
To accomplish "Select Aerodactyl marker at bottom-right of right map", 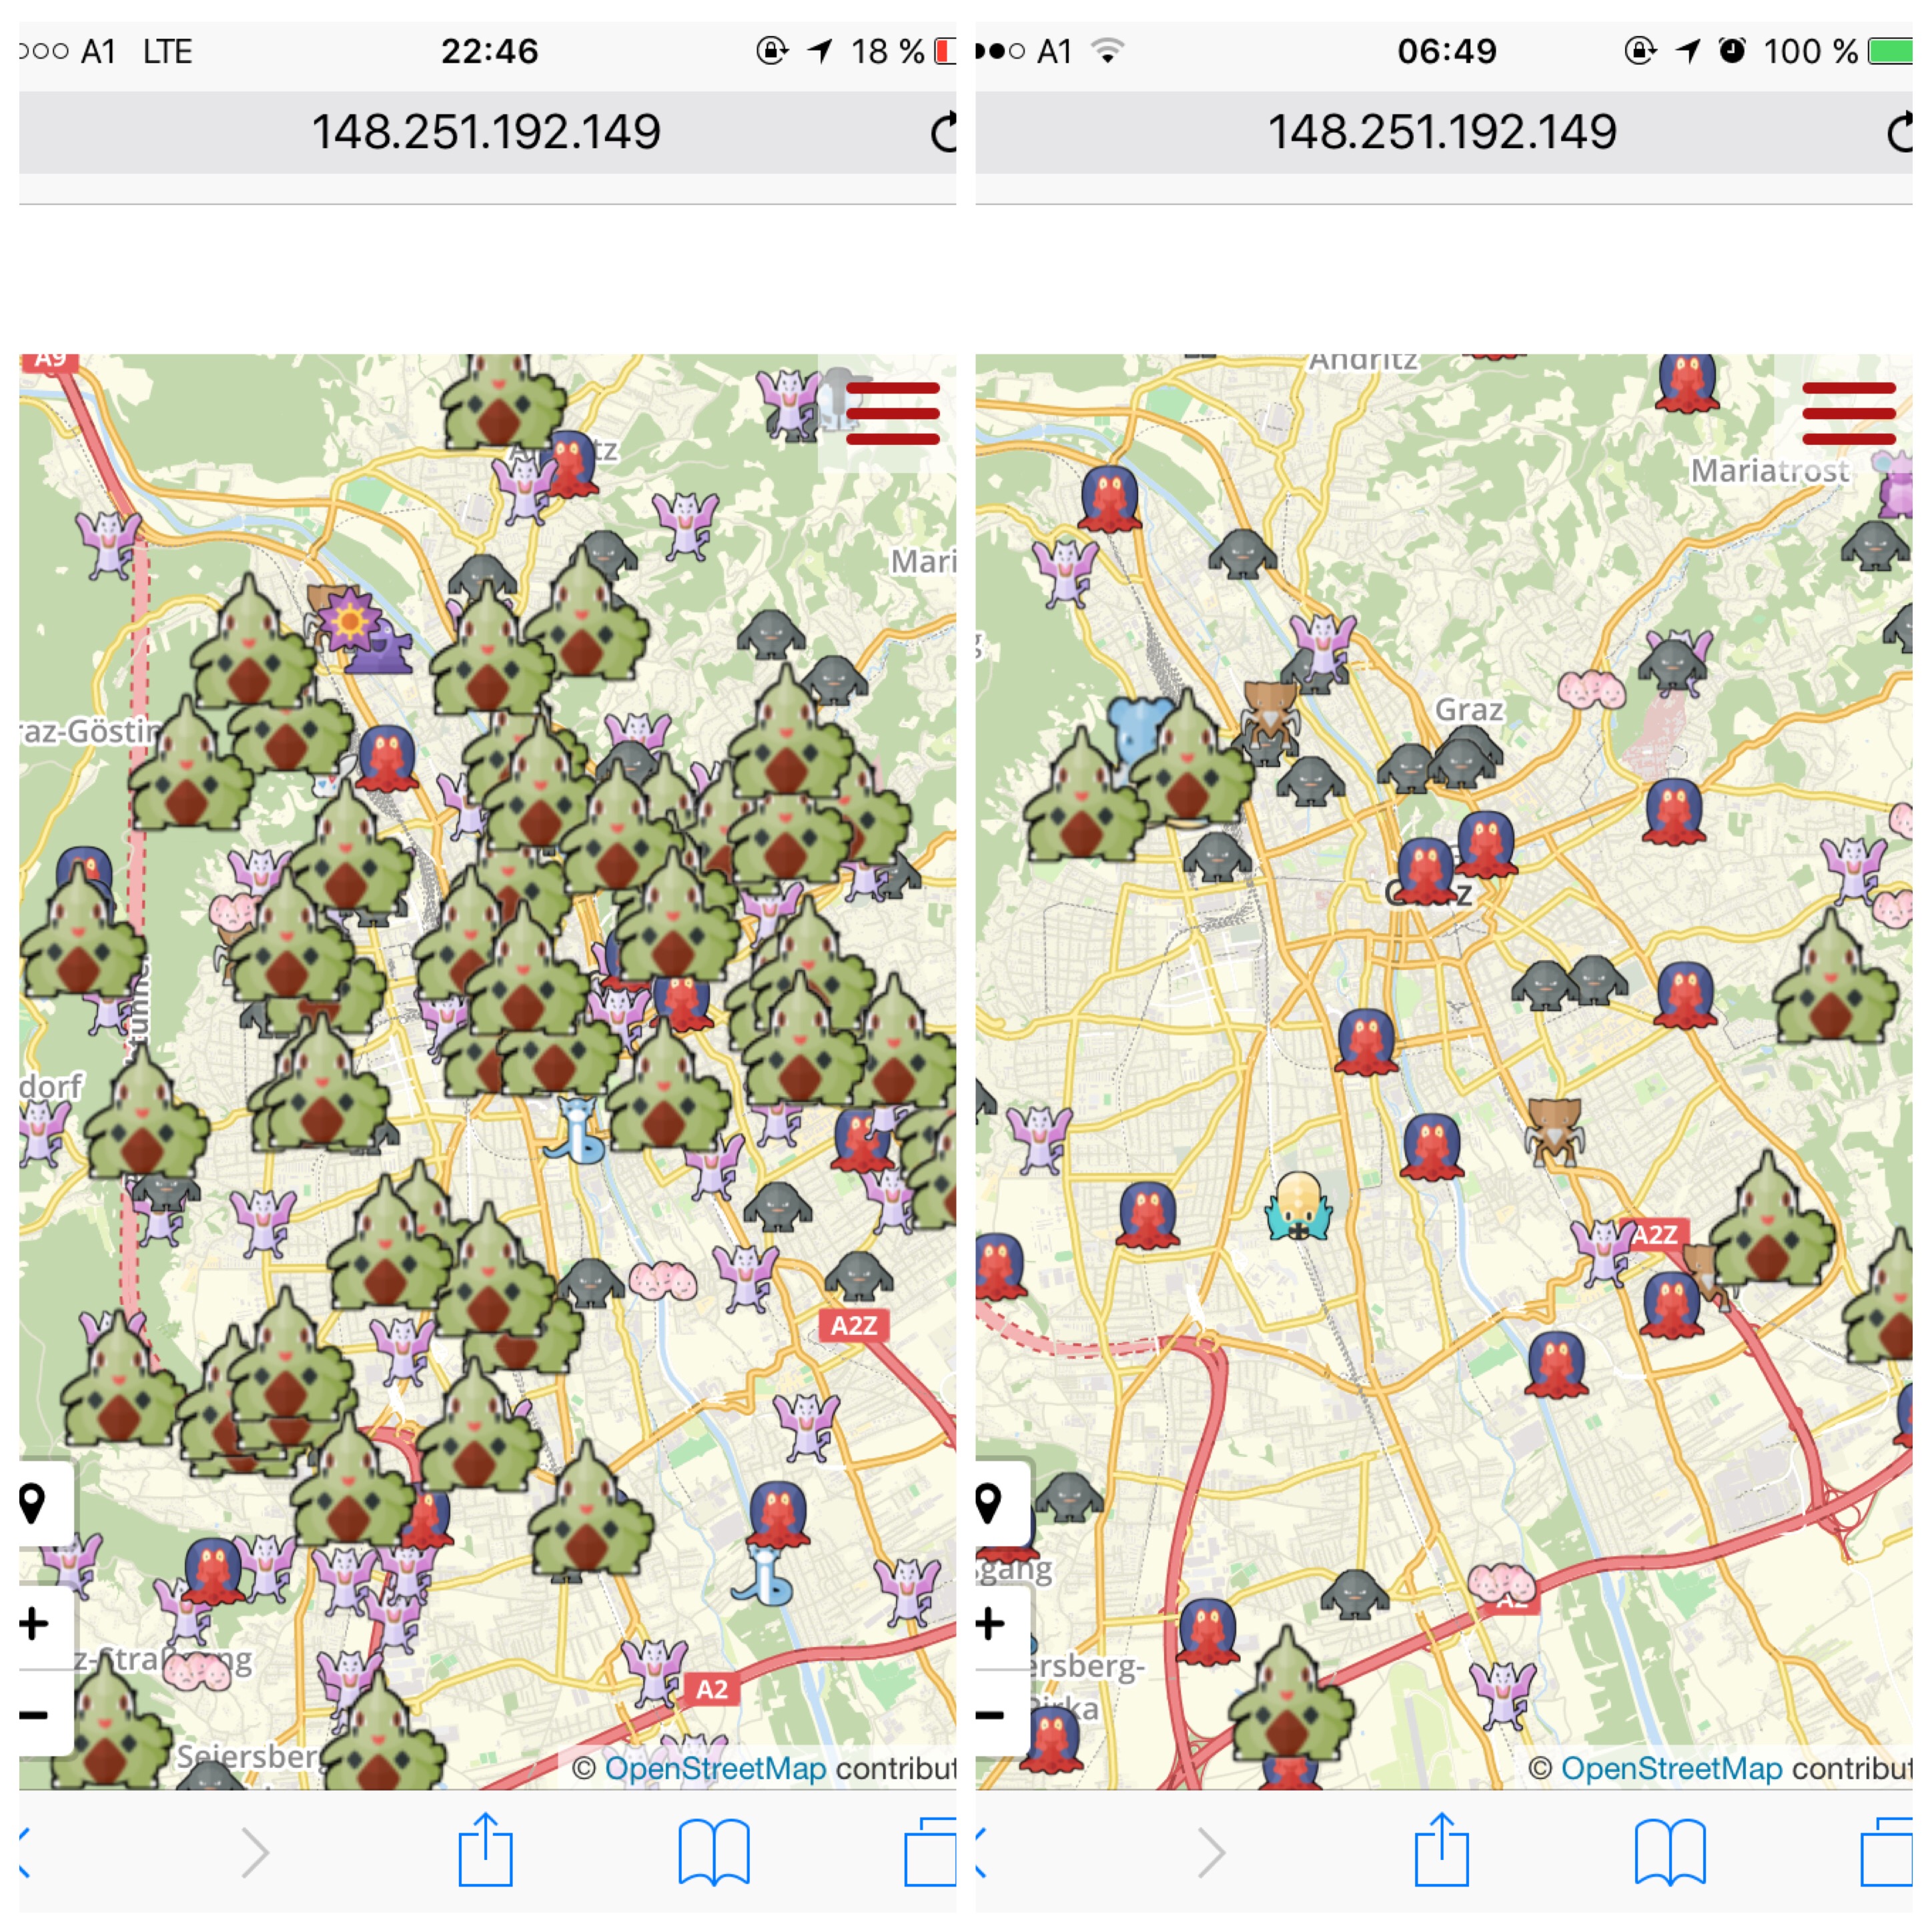I will (x=1502, y=1694).
